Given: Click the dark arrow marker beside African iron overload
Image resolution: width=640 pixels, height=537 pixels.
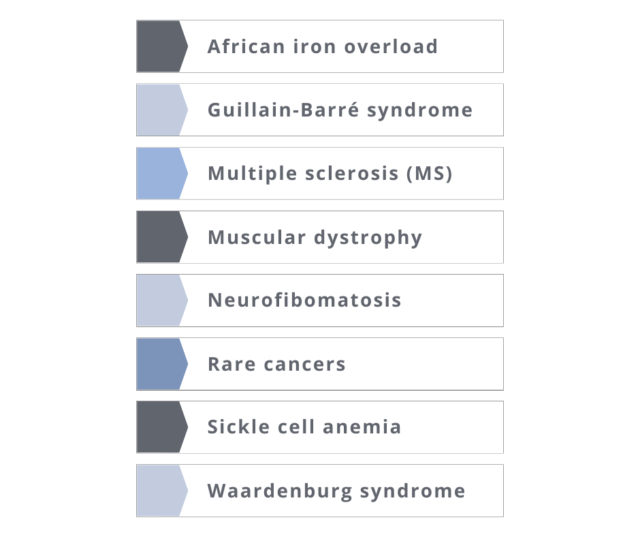Looking at the screenshot, I should (161, 47).
